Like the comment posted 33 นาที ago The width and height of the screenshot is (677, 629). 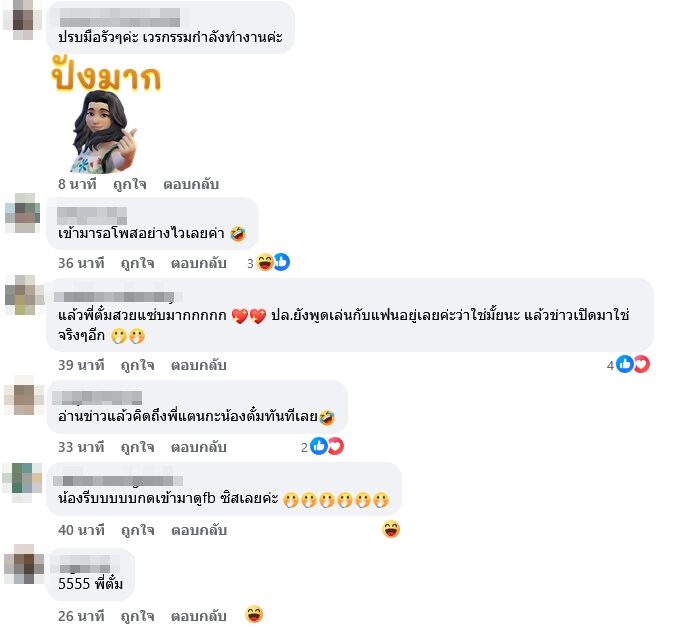coord(137,447)
